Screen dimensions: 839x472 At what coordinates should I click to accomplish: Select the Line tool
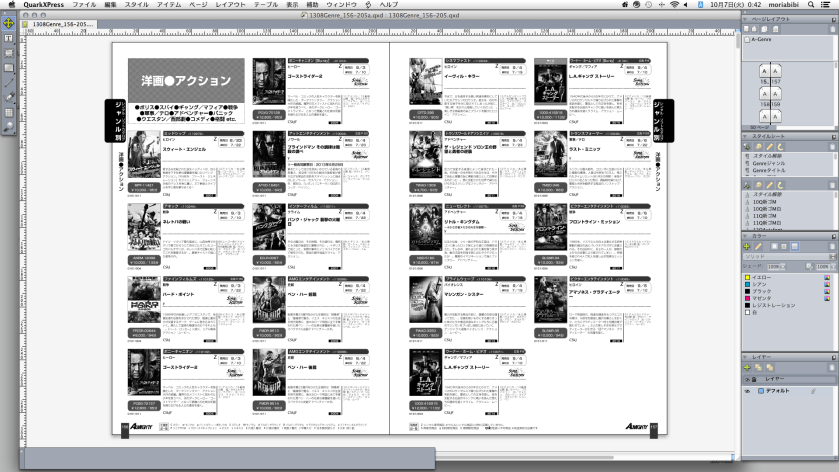[9, 83]
